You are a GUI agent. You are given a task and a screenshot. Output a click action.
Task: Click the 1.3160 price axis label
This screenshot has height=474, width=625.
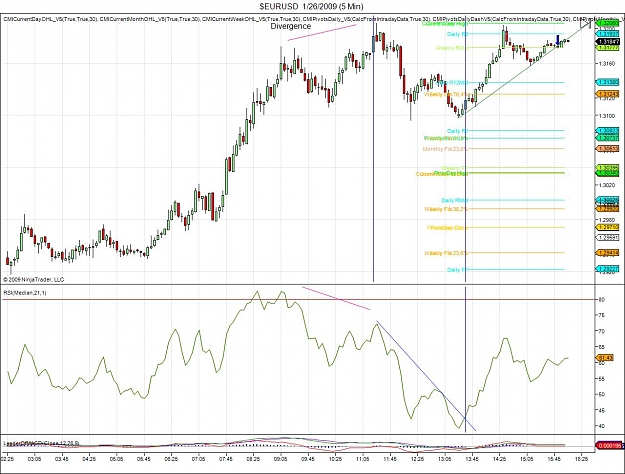click(x=607, y=63)
